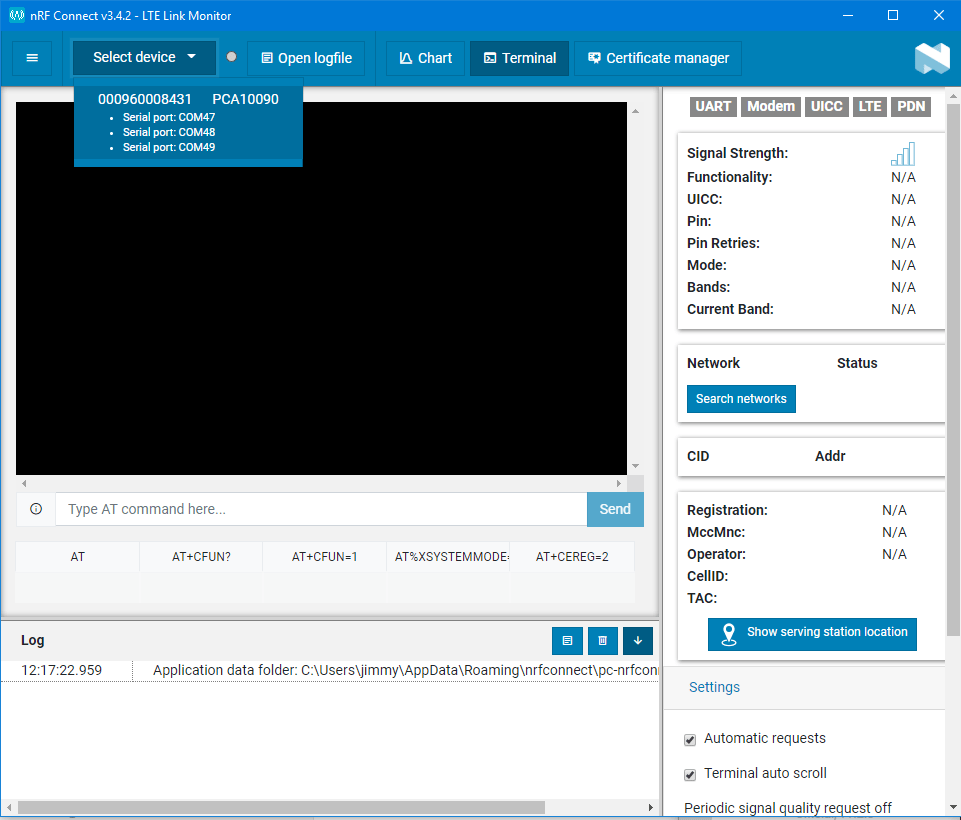Disable Terminal auto scroll checkbox

tap(690, 774)
